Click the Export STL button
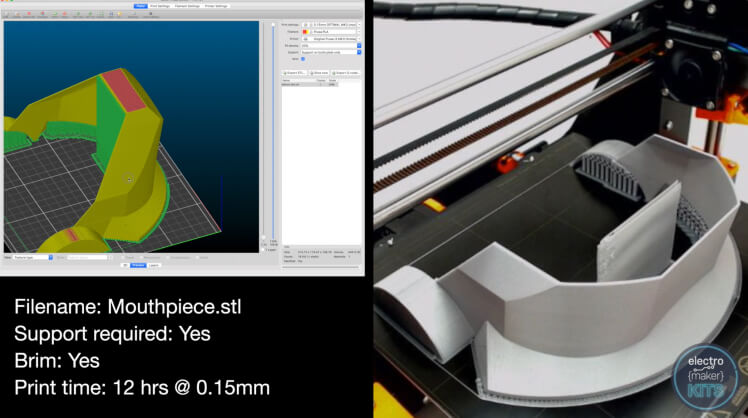Image resolution: width=748 pixels, height=418 pixels. coord(294,73)
